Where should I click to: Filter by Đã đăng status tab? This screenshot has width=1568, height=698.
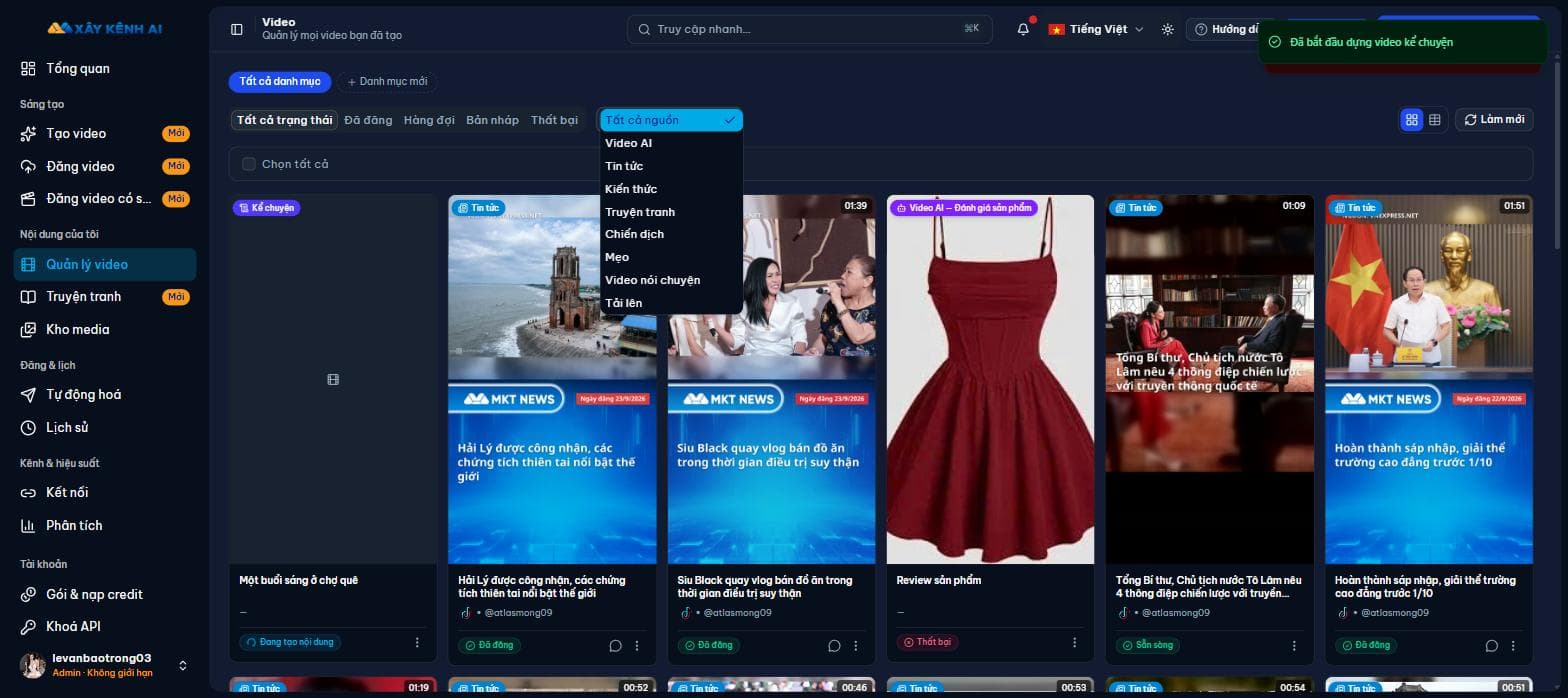tap(368, 120)
